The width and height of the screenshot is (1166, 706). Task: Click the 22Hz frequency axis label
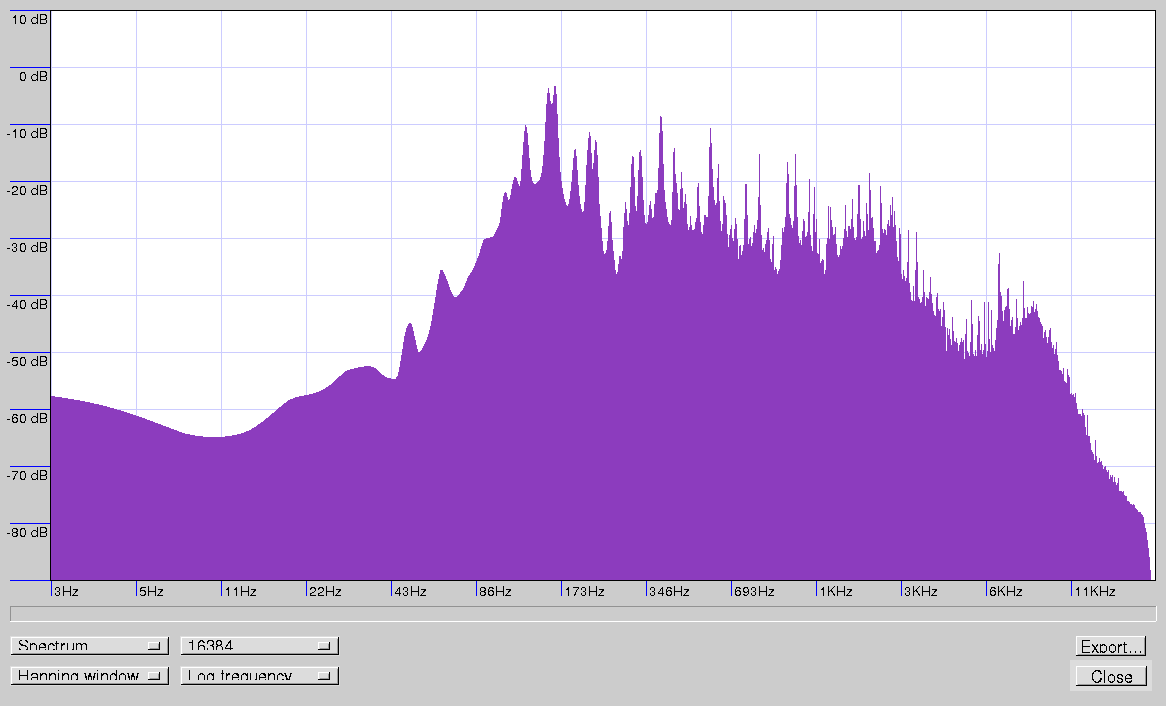(325, 592)
